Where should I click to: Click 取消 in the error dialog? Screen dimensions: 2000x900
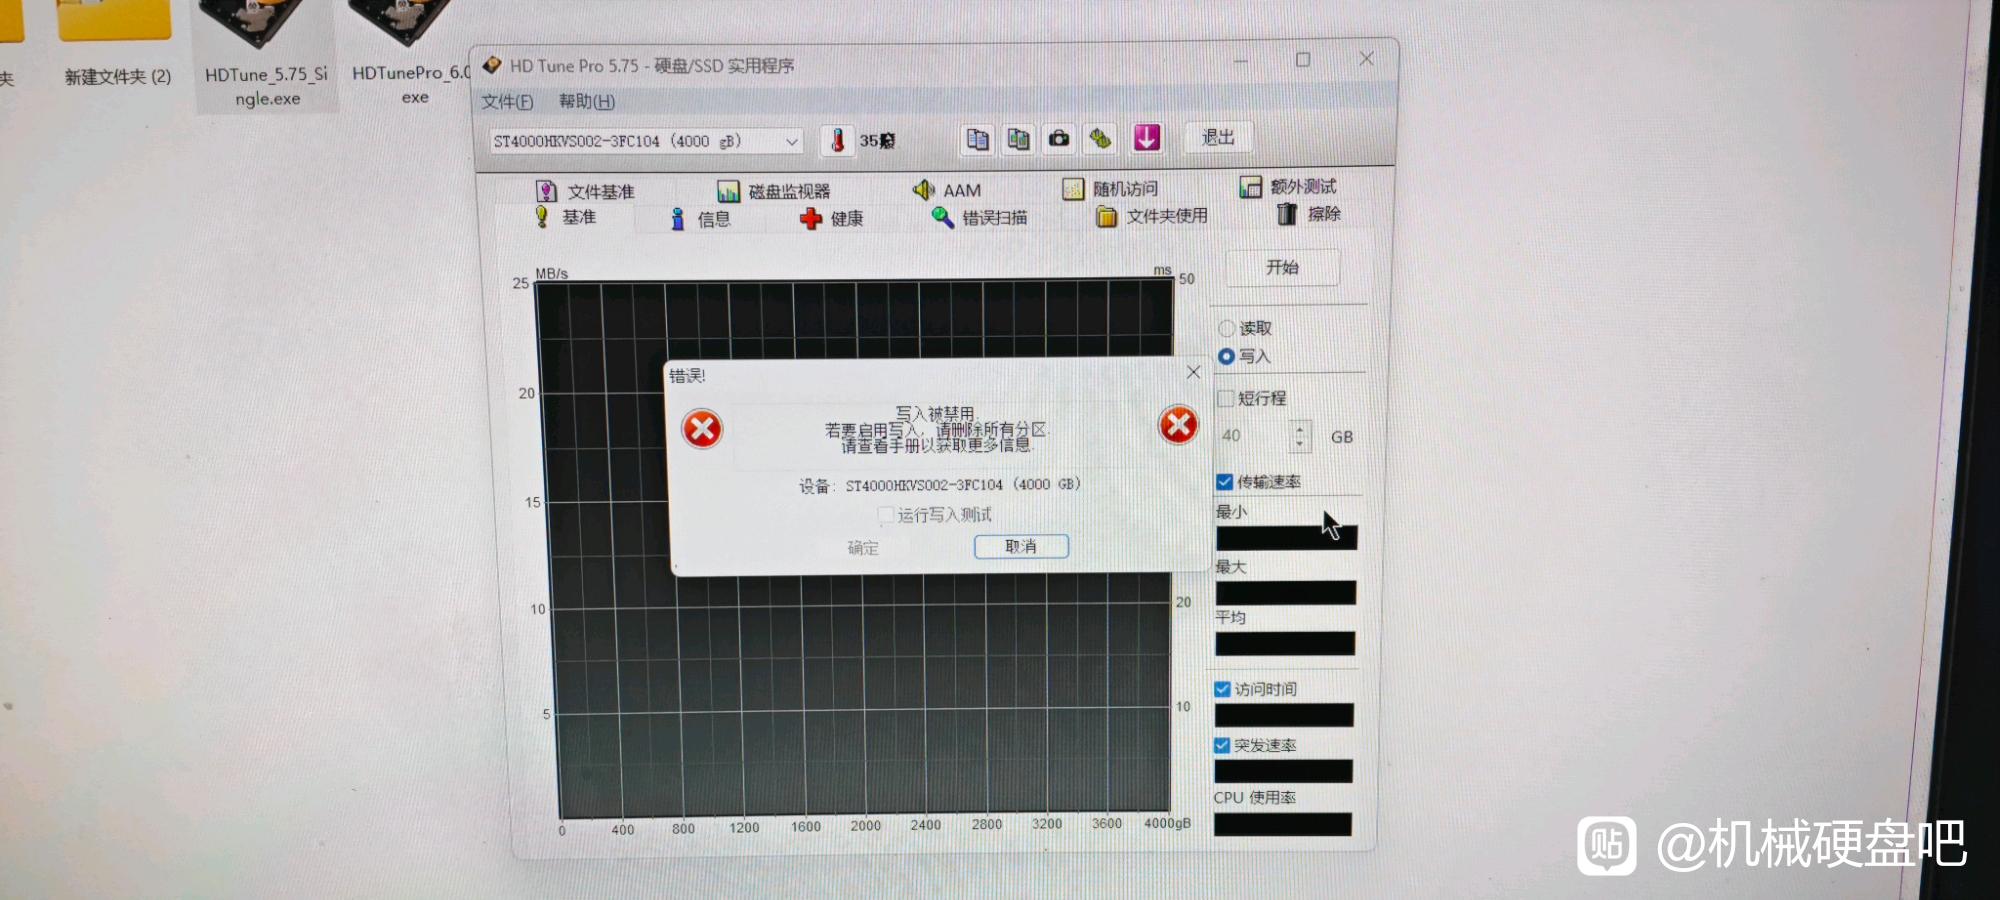[x=1021, y=546]
